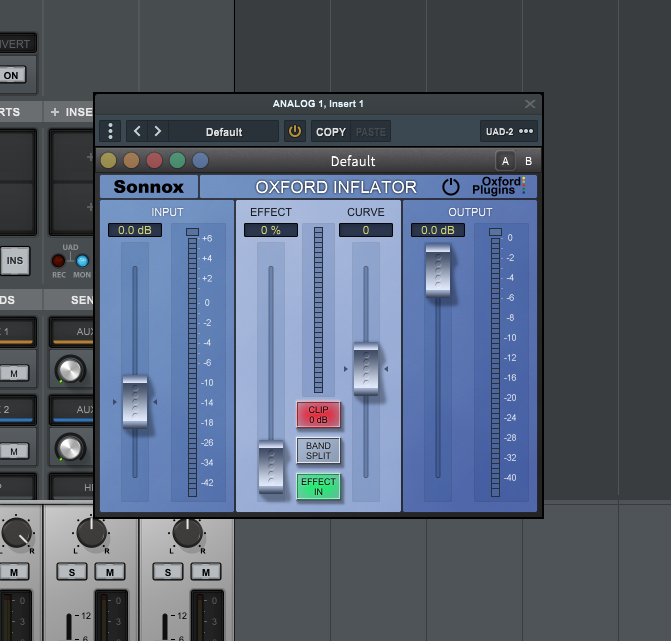Click the Default preset title in plugin header
The image size is (671, 641).
coord(353,161)
